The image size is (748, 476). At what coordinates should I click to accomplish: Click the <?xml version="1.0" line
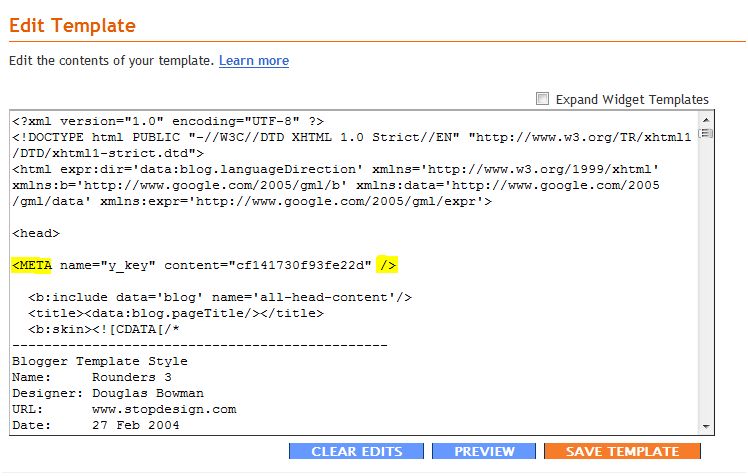click(x=168, y=121)
